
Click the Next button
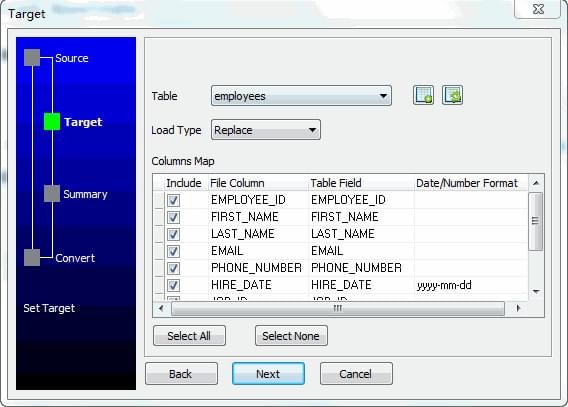268,374
